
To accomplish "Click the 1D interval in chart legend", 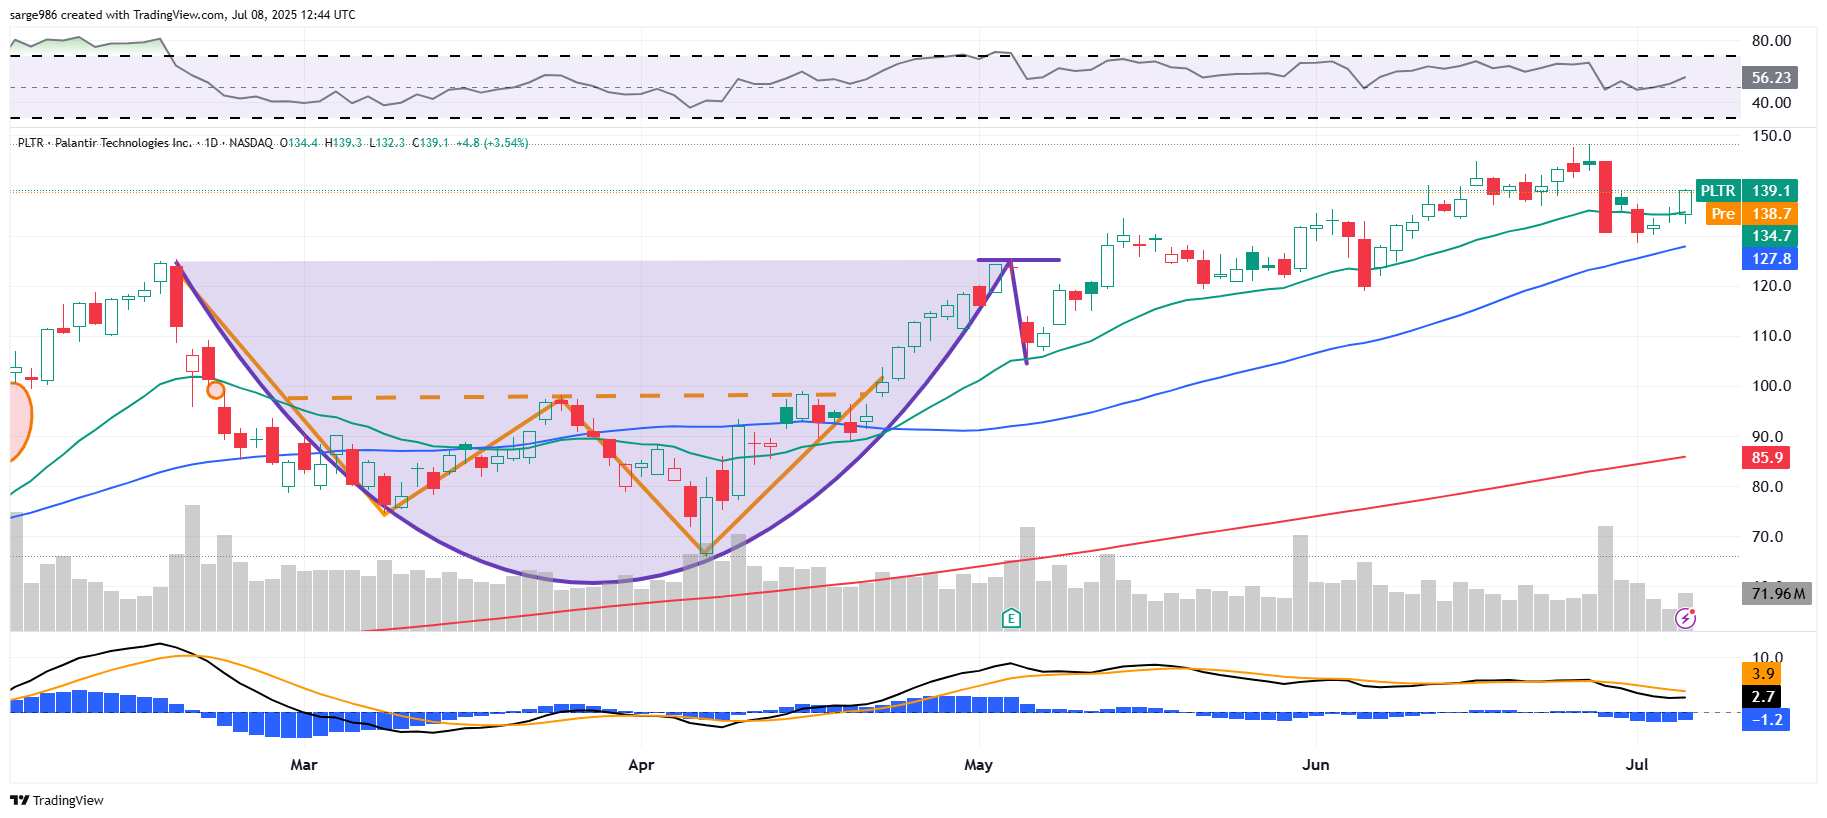I will [x=211, y=143].
